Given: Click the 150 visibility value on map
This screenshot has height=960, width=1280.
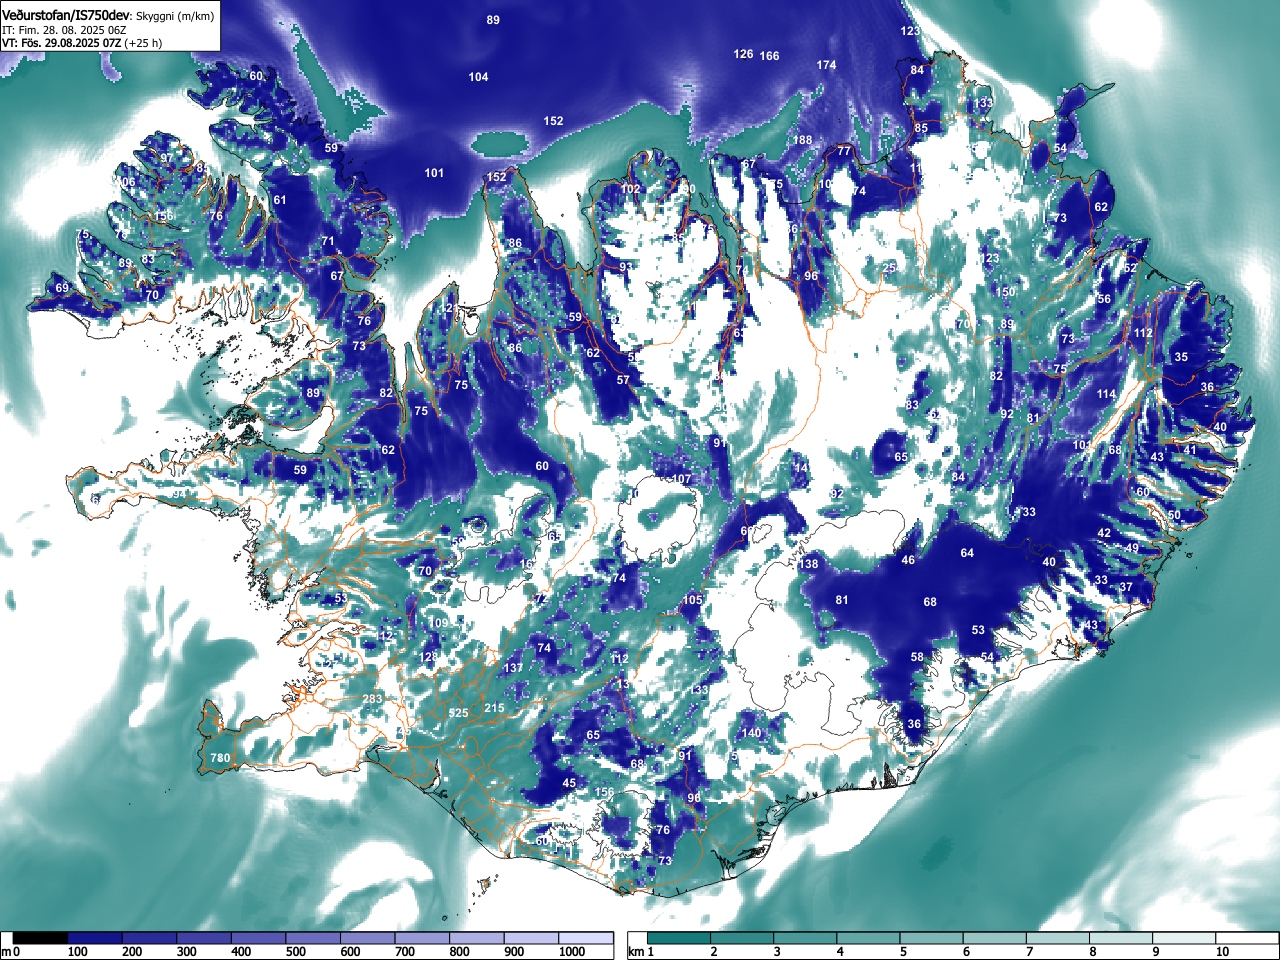Looking at the screenshot, I should click(x=1005, y=292).
